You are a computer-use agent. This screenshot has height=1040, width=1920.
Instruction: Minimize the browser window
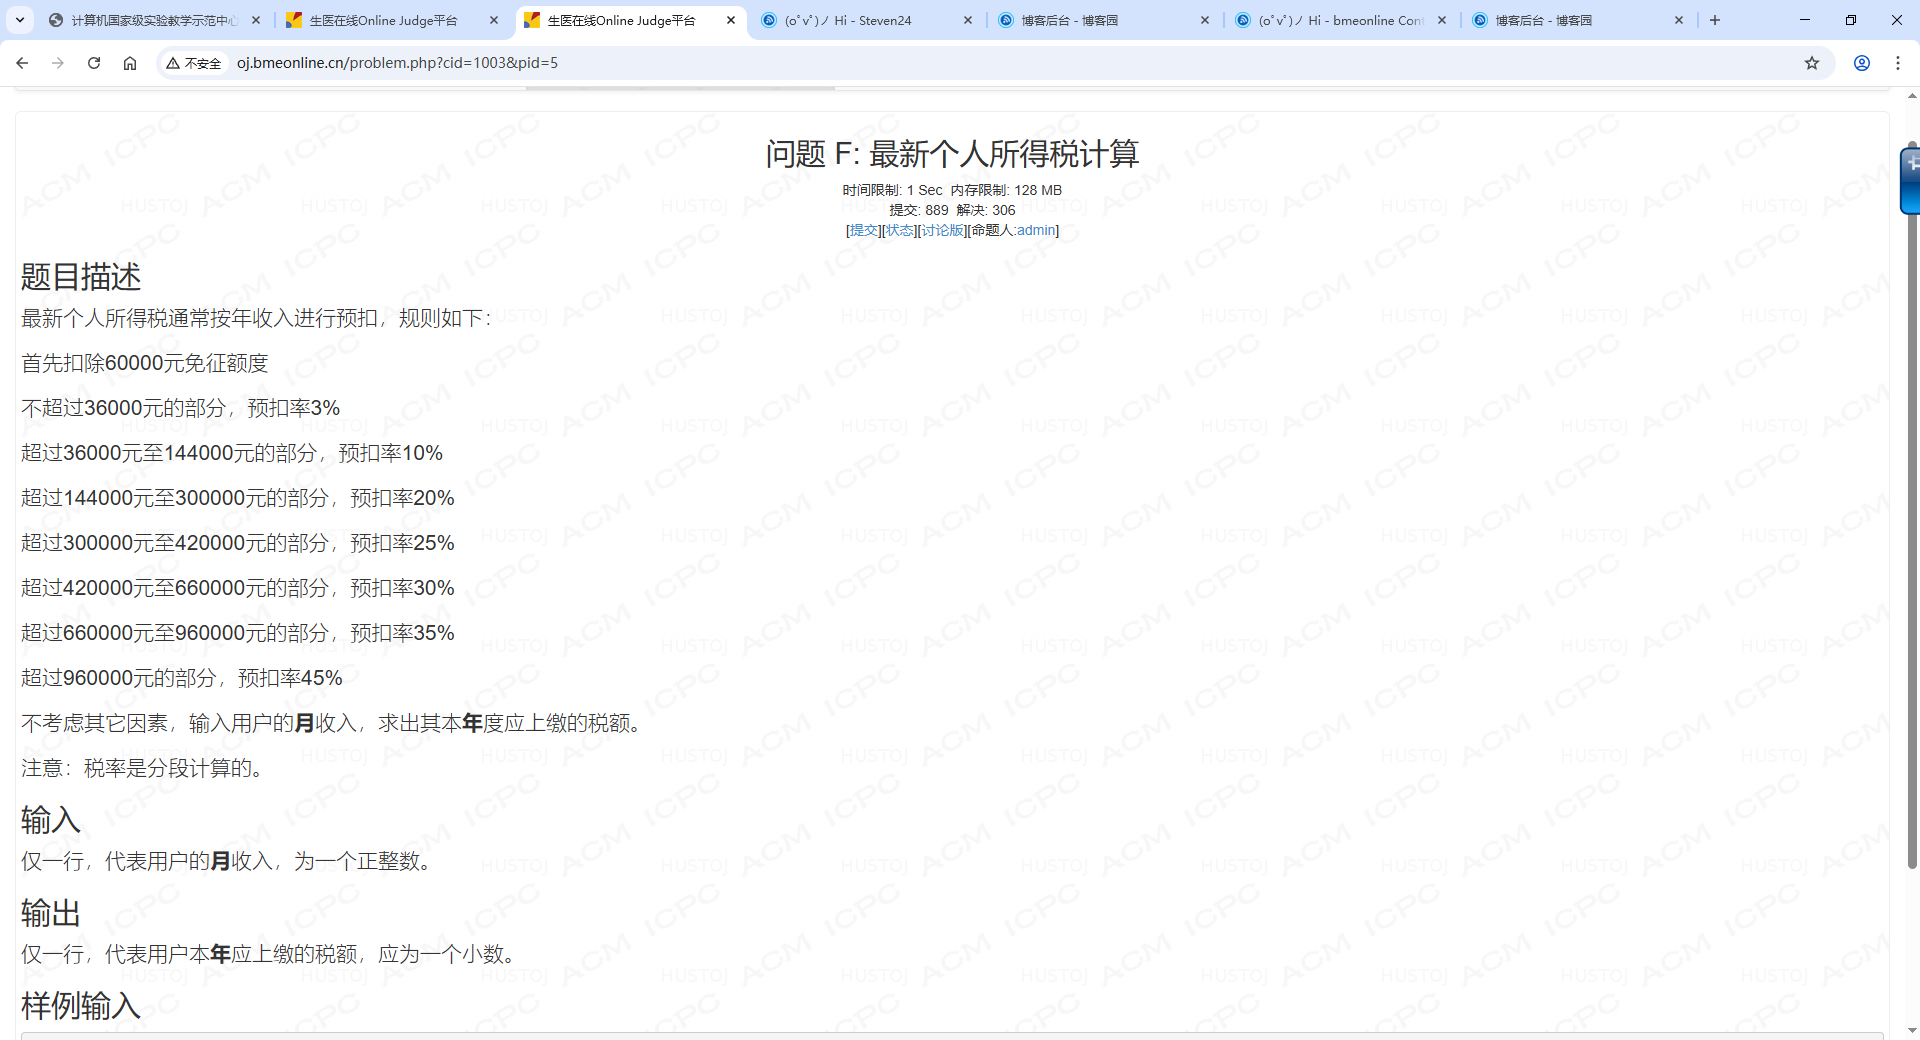tap(1805, 20)
